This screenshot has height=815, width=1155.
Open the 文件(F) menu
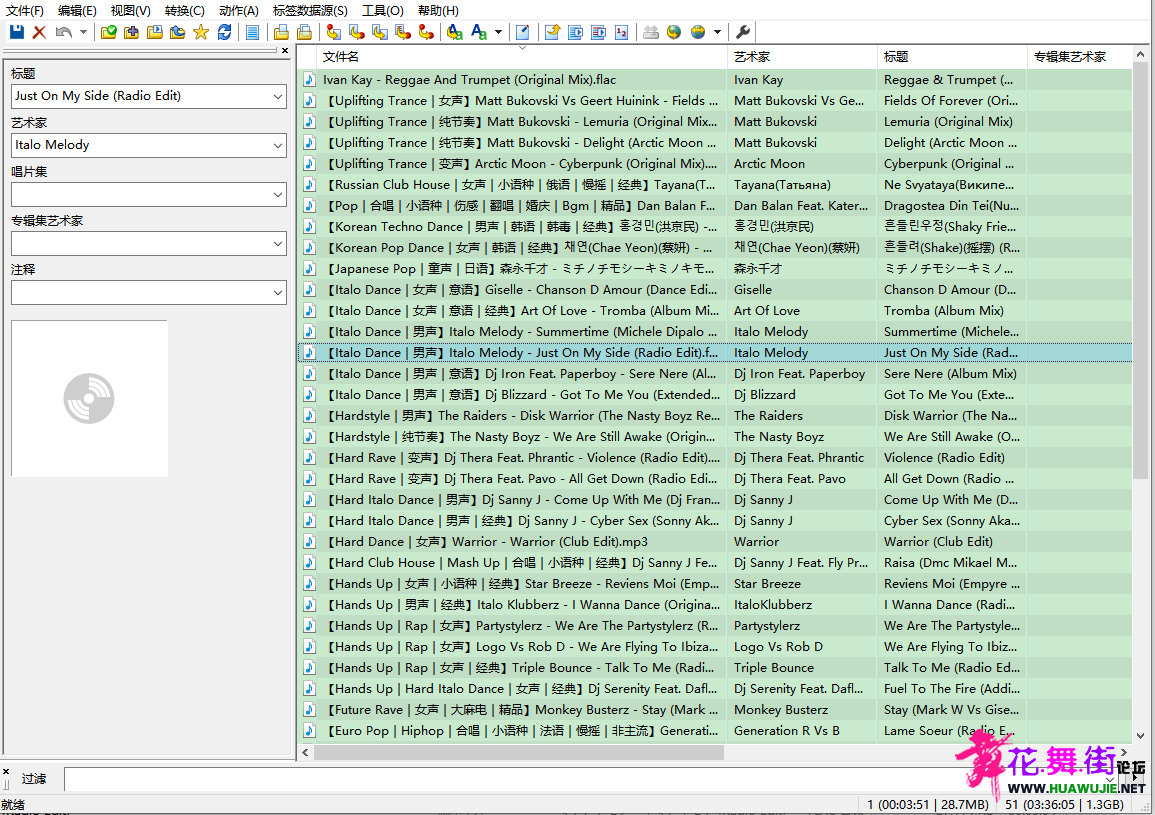click(x=25, y=10)
